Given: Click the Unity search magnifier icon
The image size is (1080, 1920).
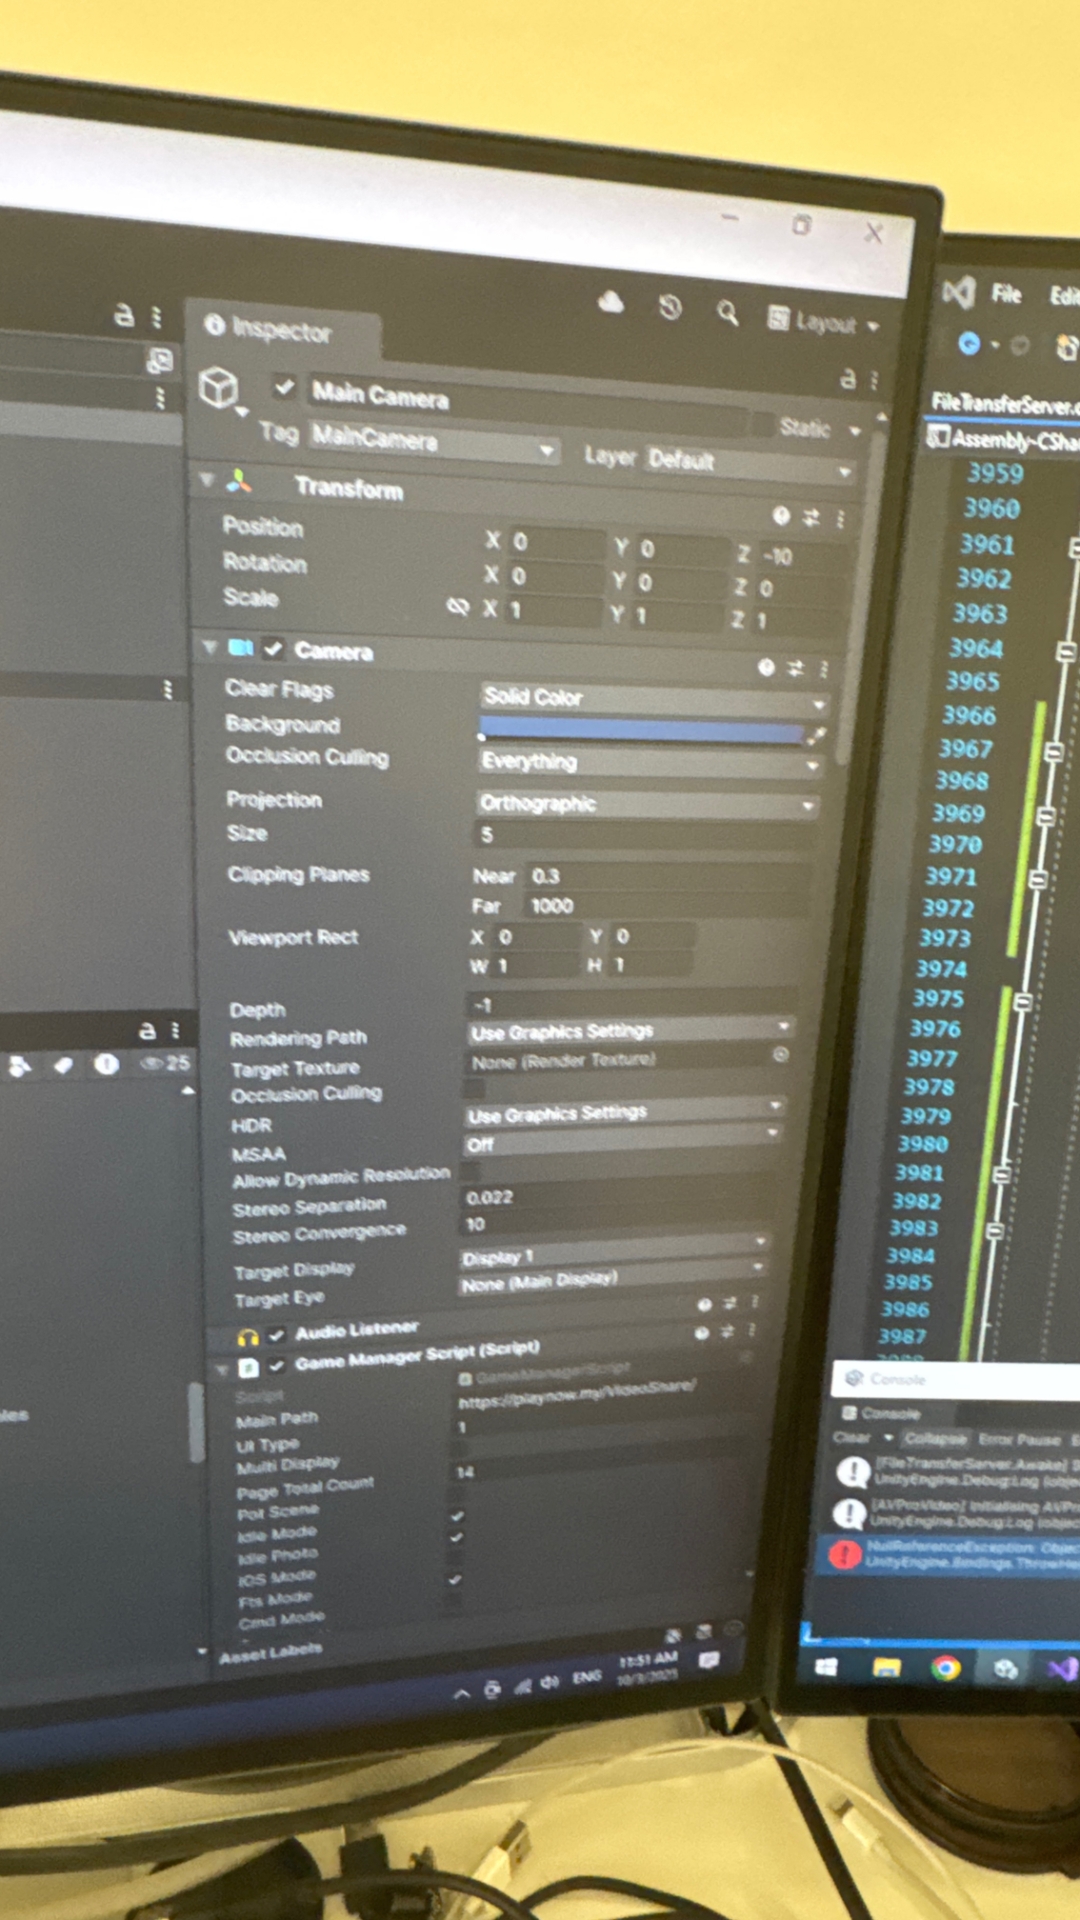Looking at the screenshot, I should (727, 314).
